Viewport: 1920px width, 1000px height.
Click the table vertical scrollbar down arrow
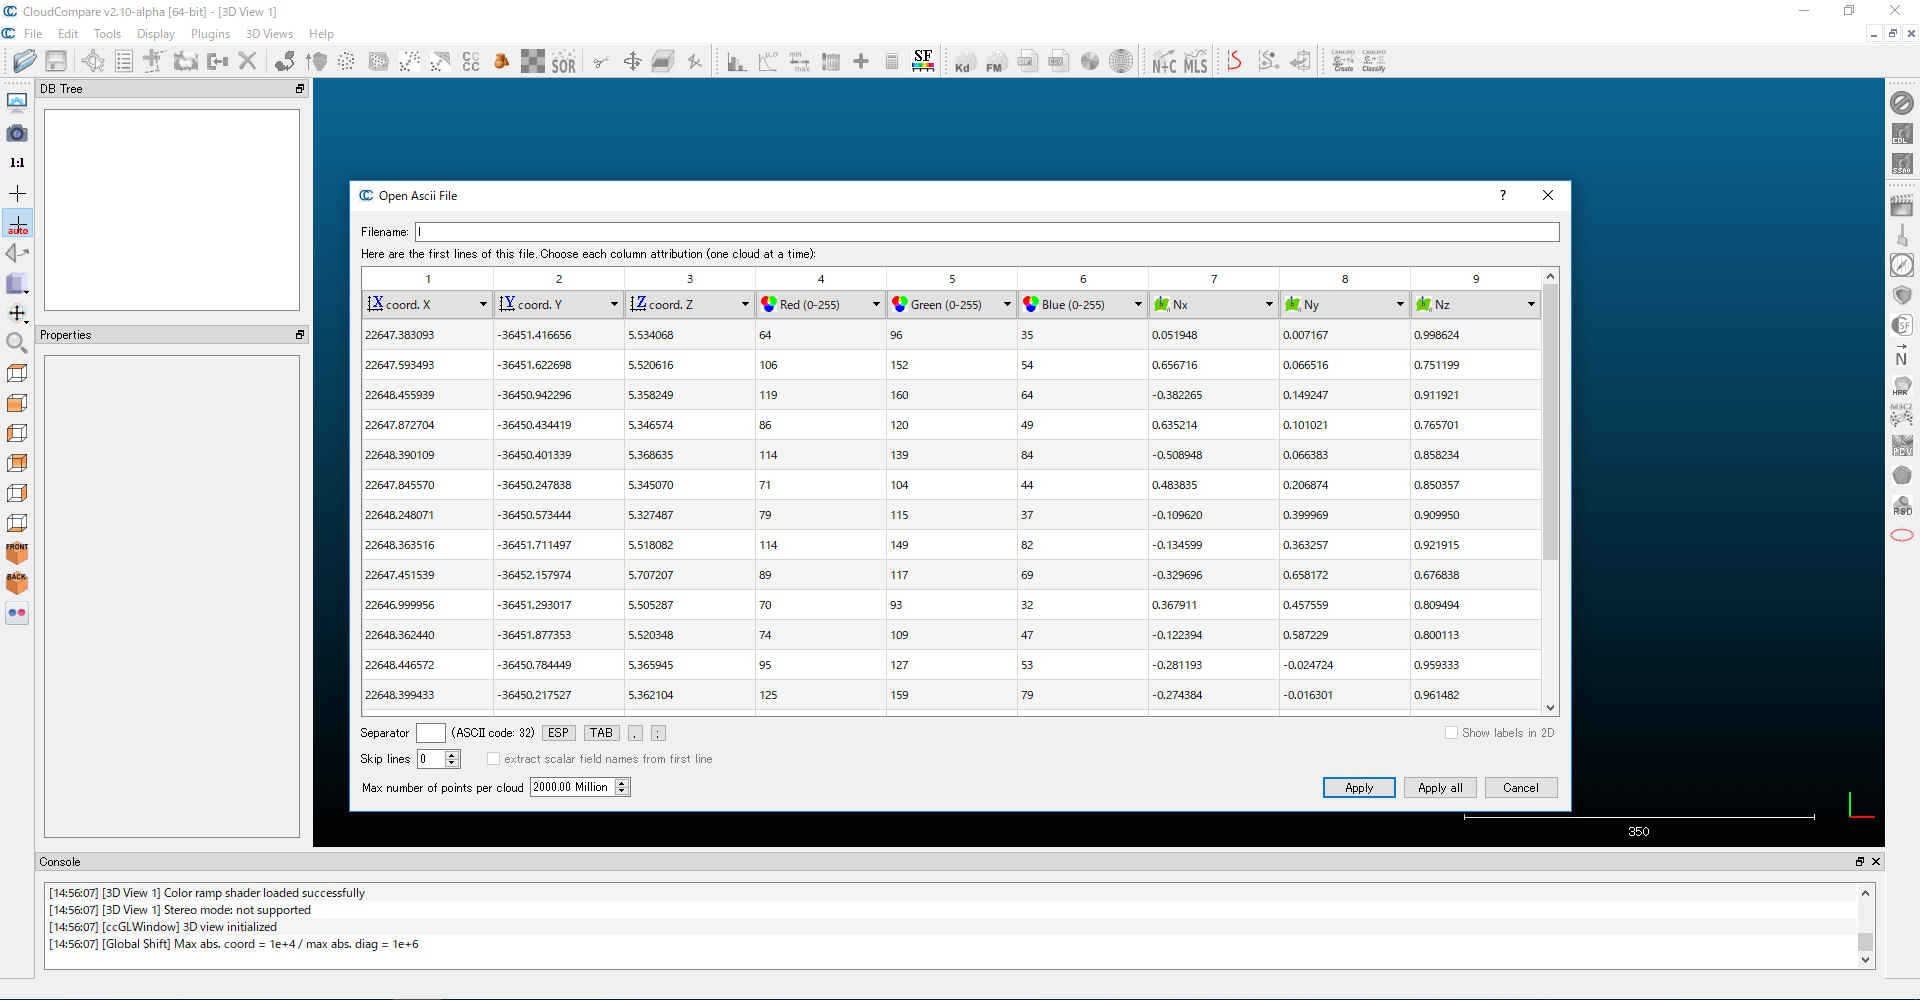1550,708
